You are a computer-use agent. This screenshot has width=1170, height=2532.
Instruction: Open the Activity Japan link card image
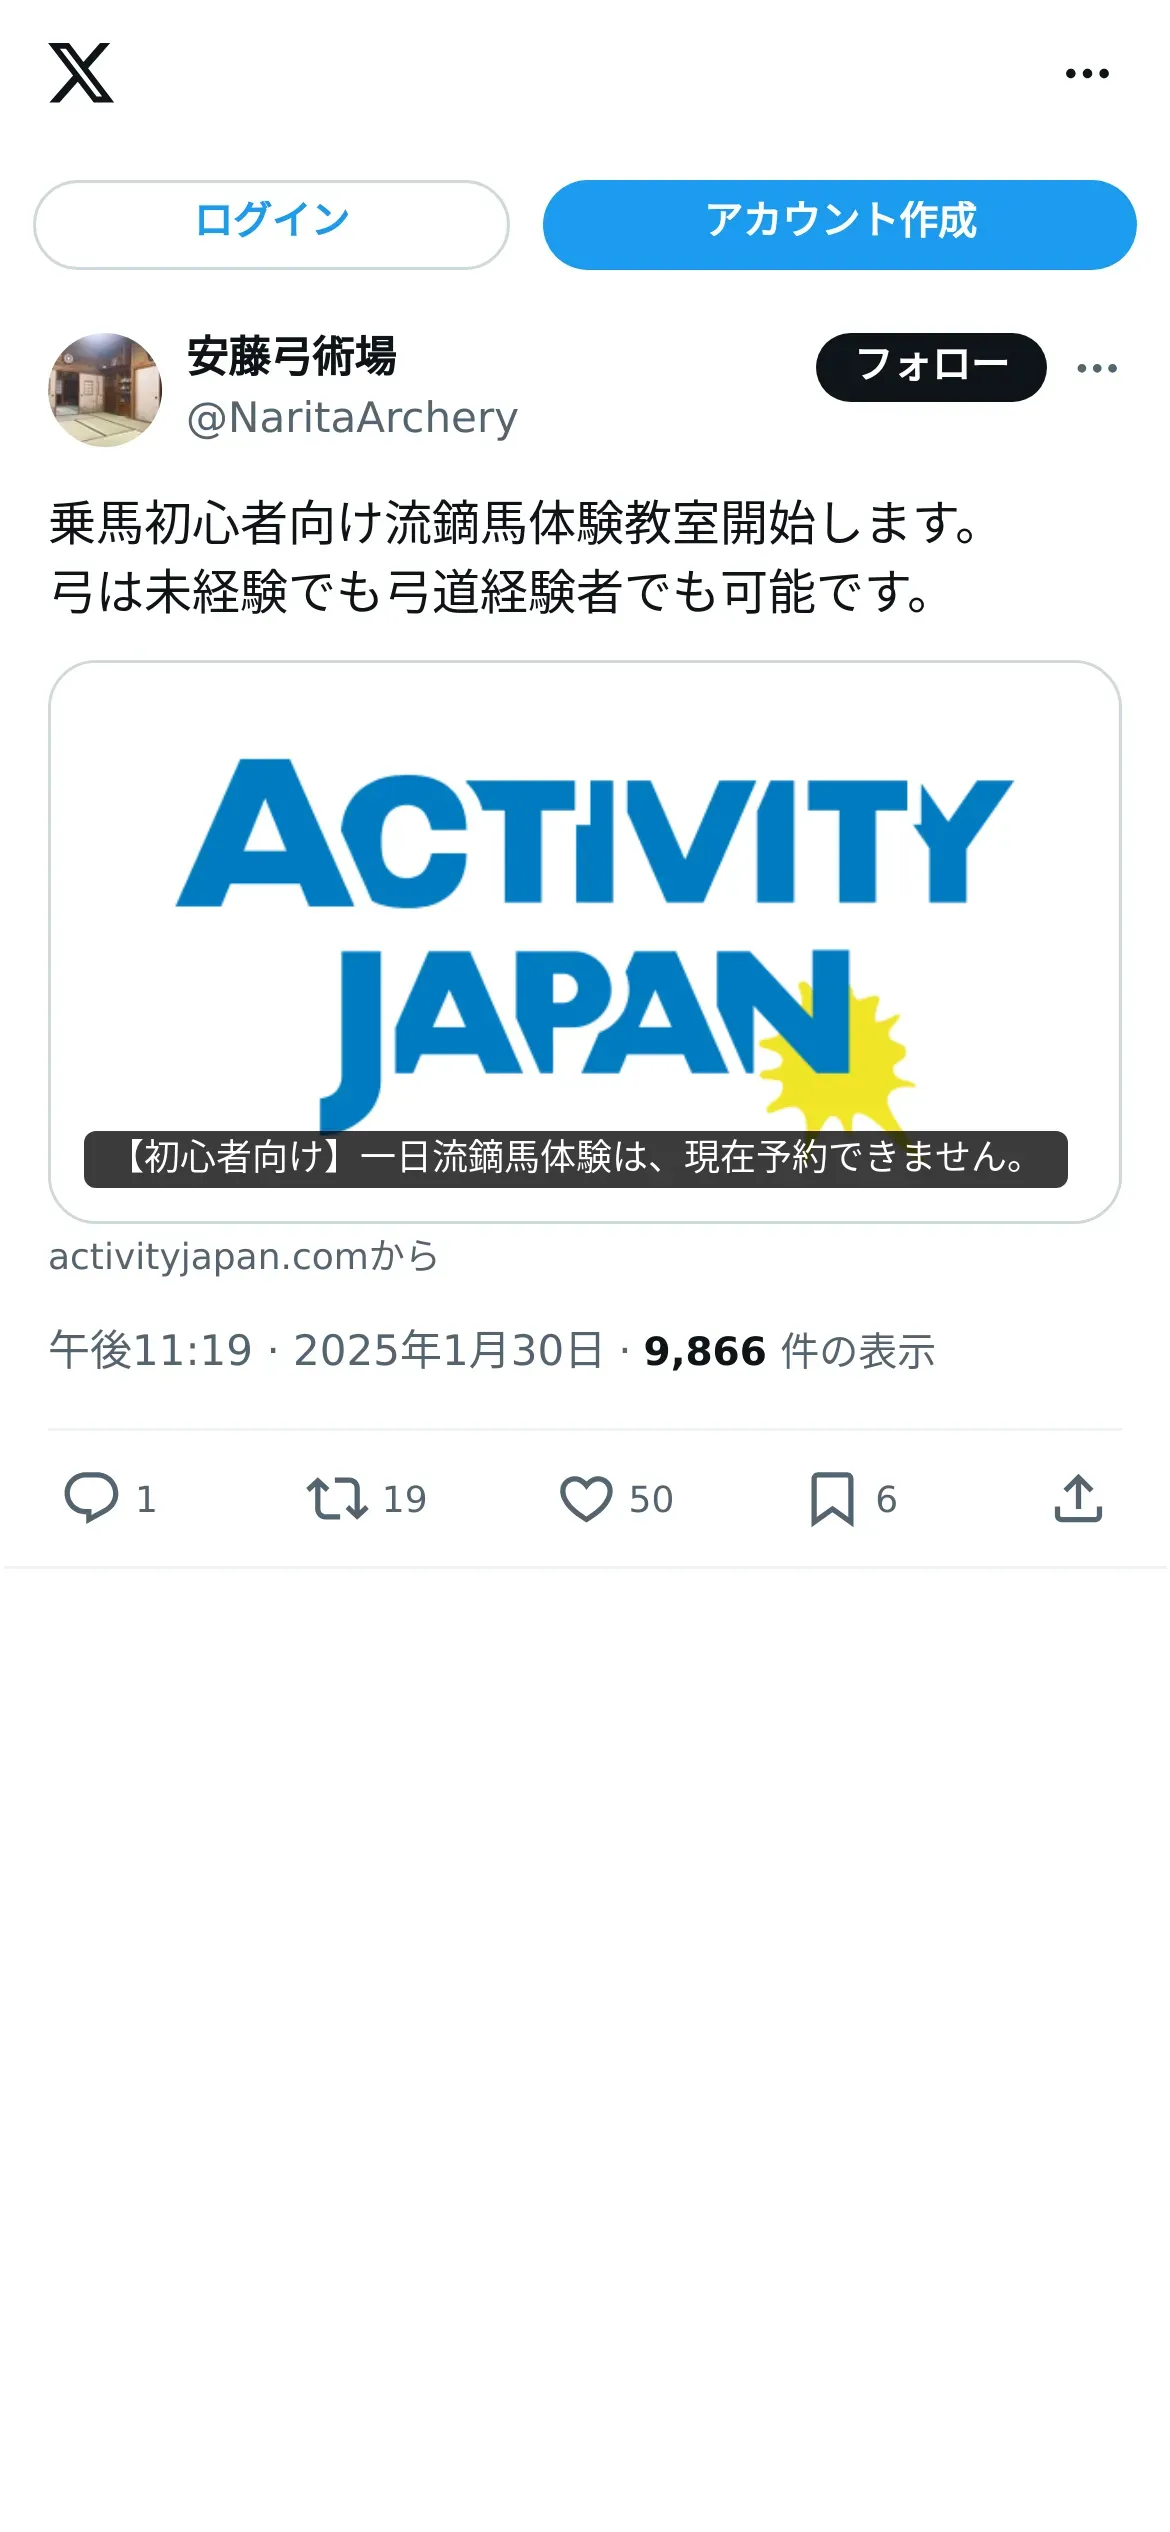pyautogui.click(x=585, y=942)
